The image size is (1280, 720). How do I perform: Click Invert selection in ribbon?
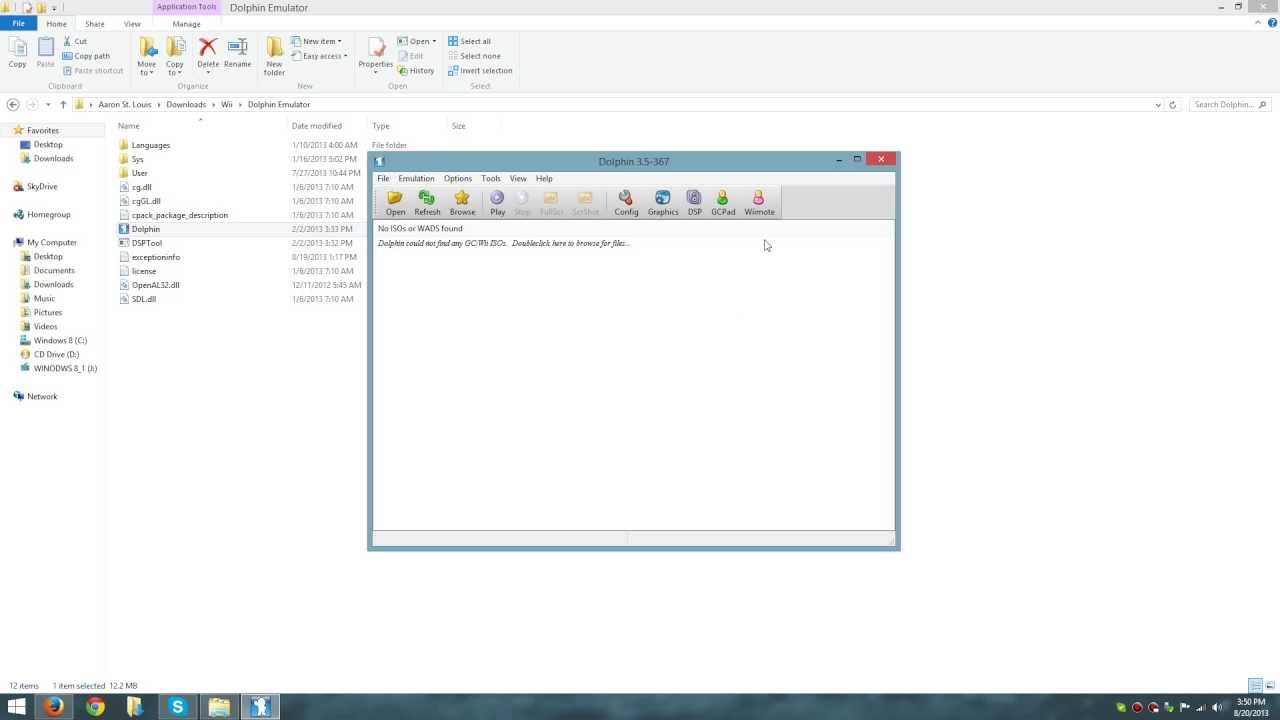click(480, 71)
